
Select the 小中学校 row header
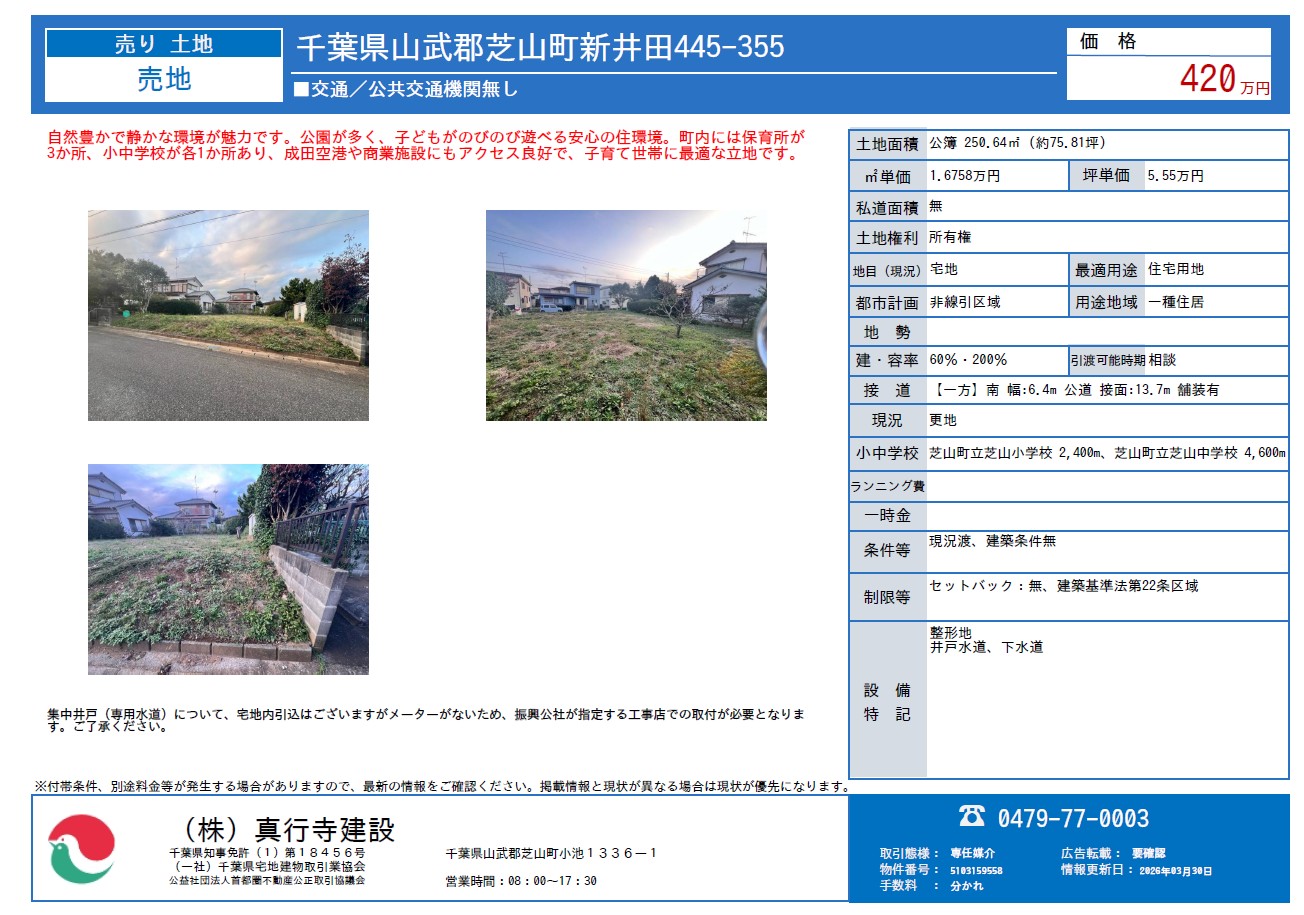click(888, 453)
